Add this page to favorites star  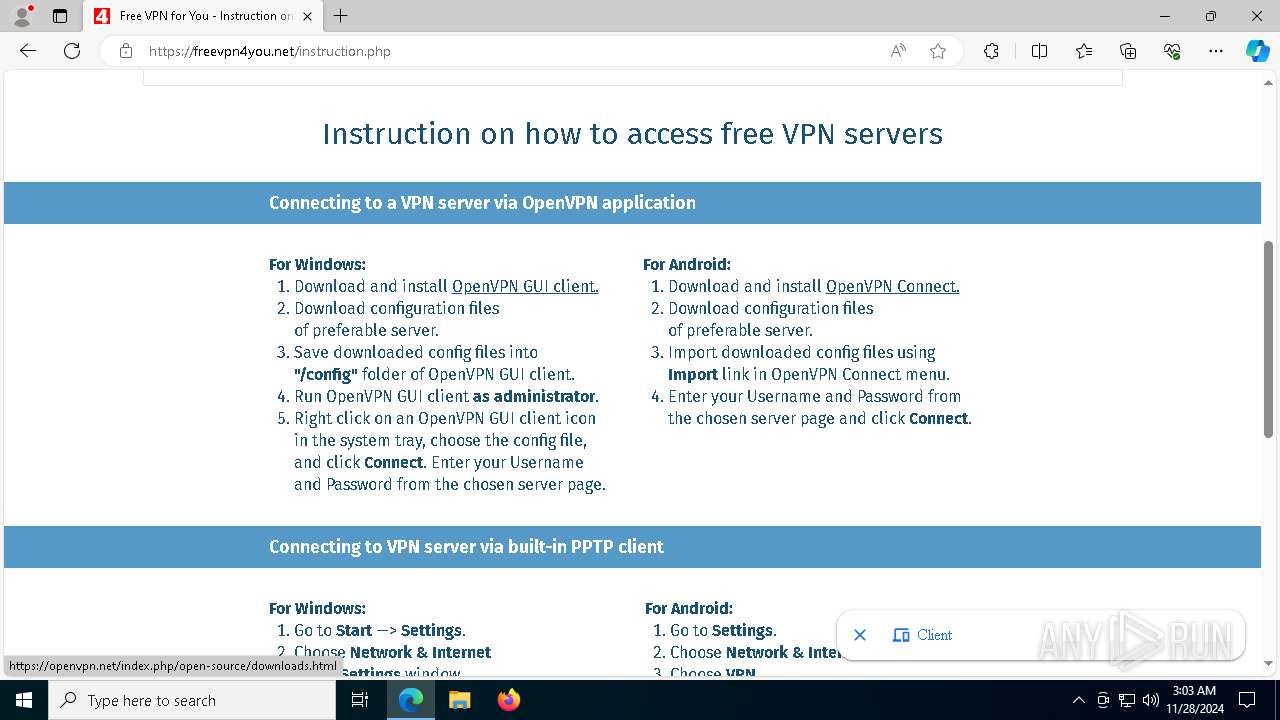tap(938, 51)
